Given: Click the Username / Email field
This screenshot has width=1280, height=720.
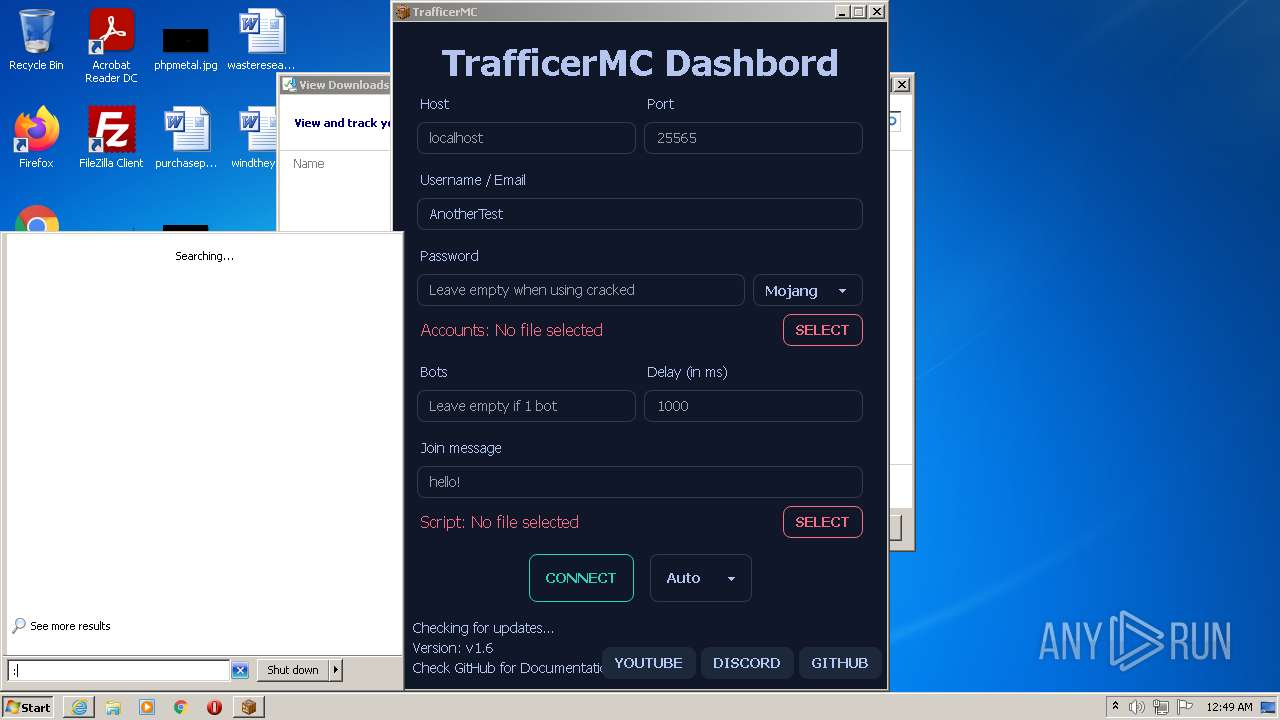Looking at the screenshot, I should click(640, 214).
